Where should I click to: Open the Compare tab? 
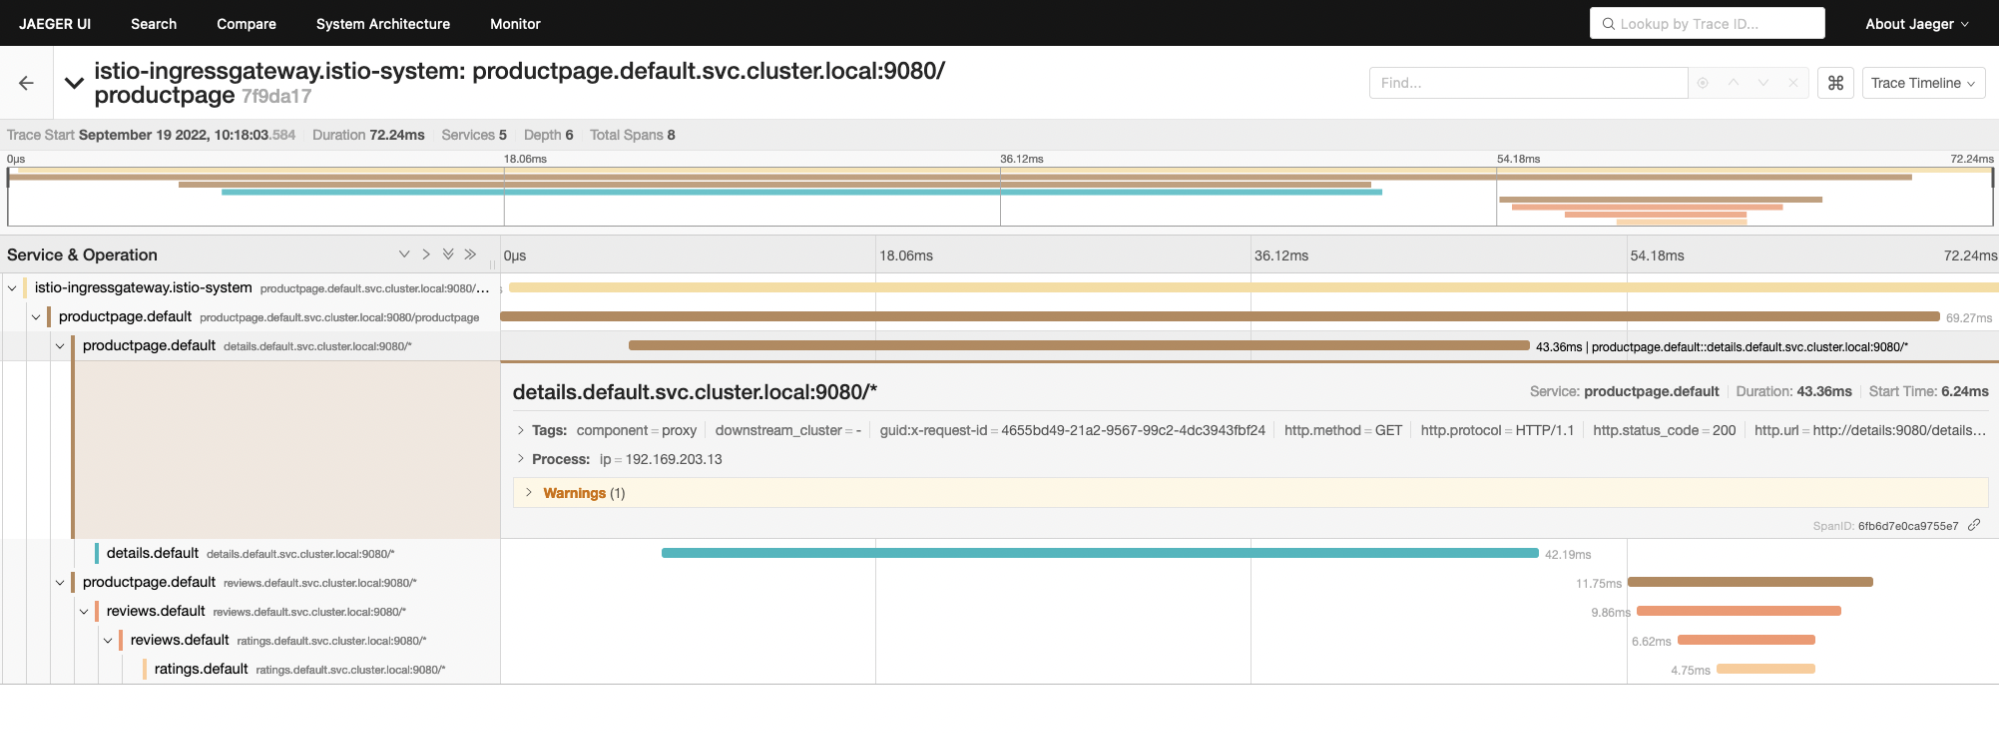tap(246, 23)
